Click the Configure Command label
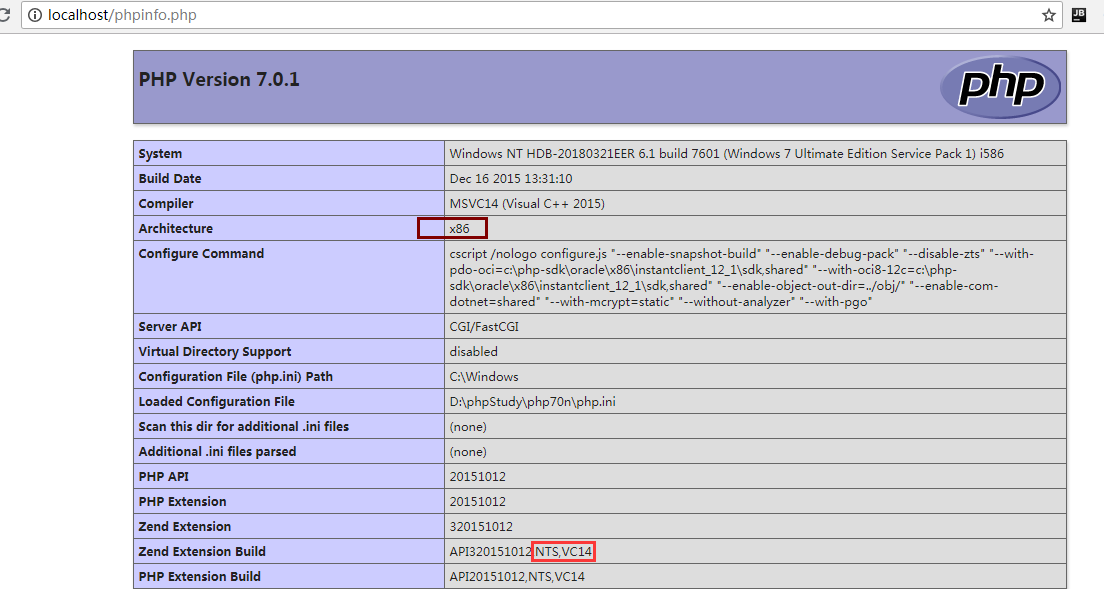 (201, 254)
